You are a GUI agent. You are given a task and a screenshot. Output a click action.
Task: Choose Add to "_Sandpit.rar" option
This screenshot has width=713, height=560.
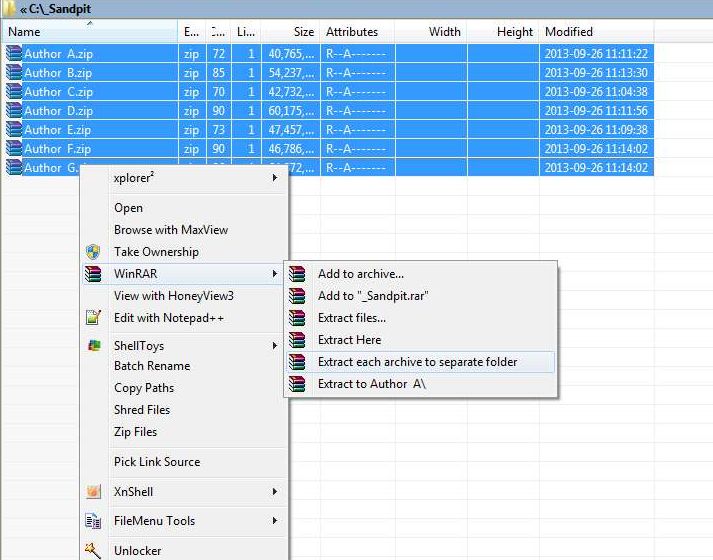[373, 296]
